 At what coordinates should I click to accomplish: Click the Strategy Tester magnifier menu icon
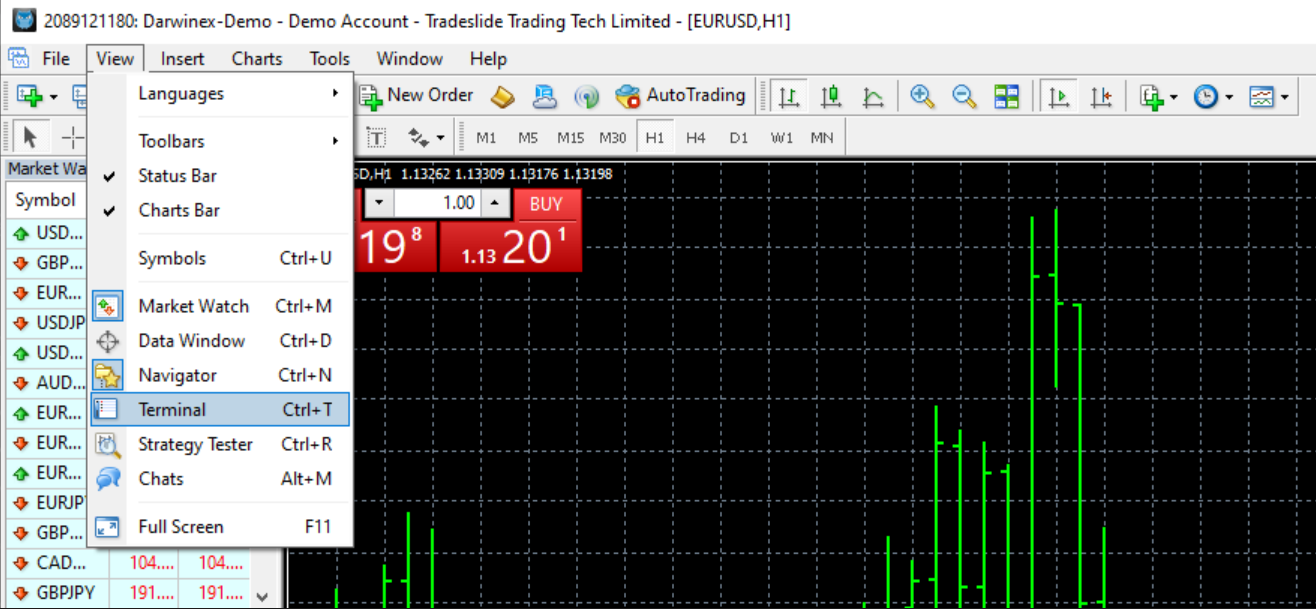coord(107,444)
